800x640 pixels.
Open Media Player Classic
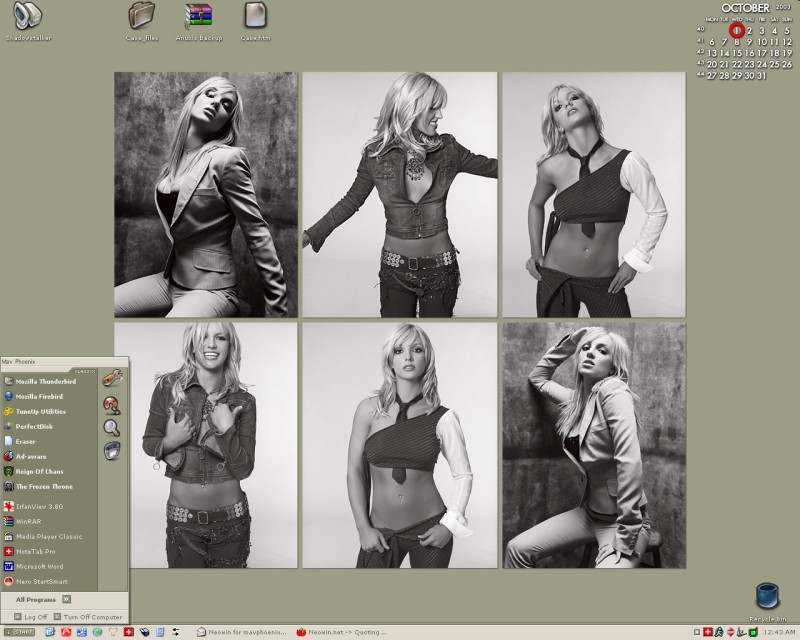coord(48,537)
